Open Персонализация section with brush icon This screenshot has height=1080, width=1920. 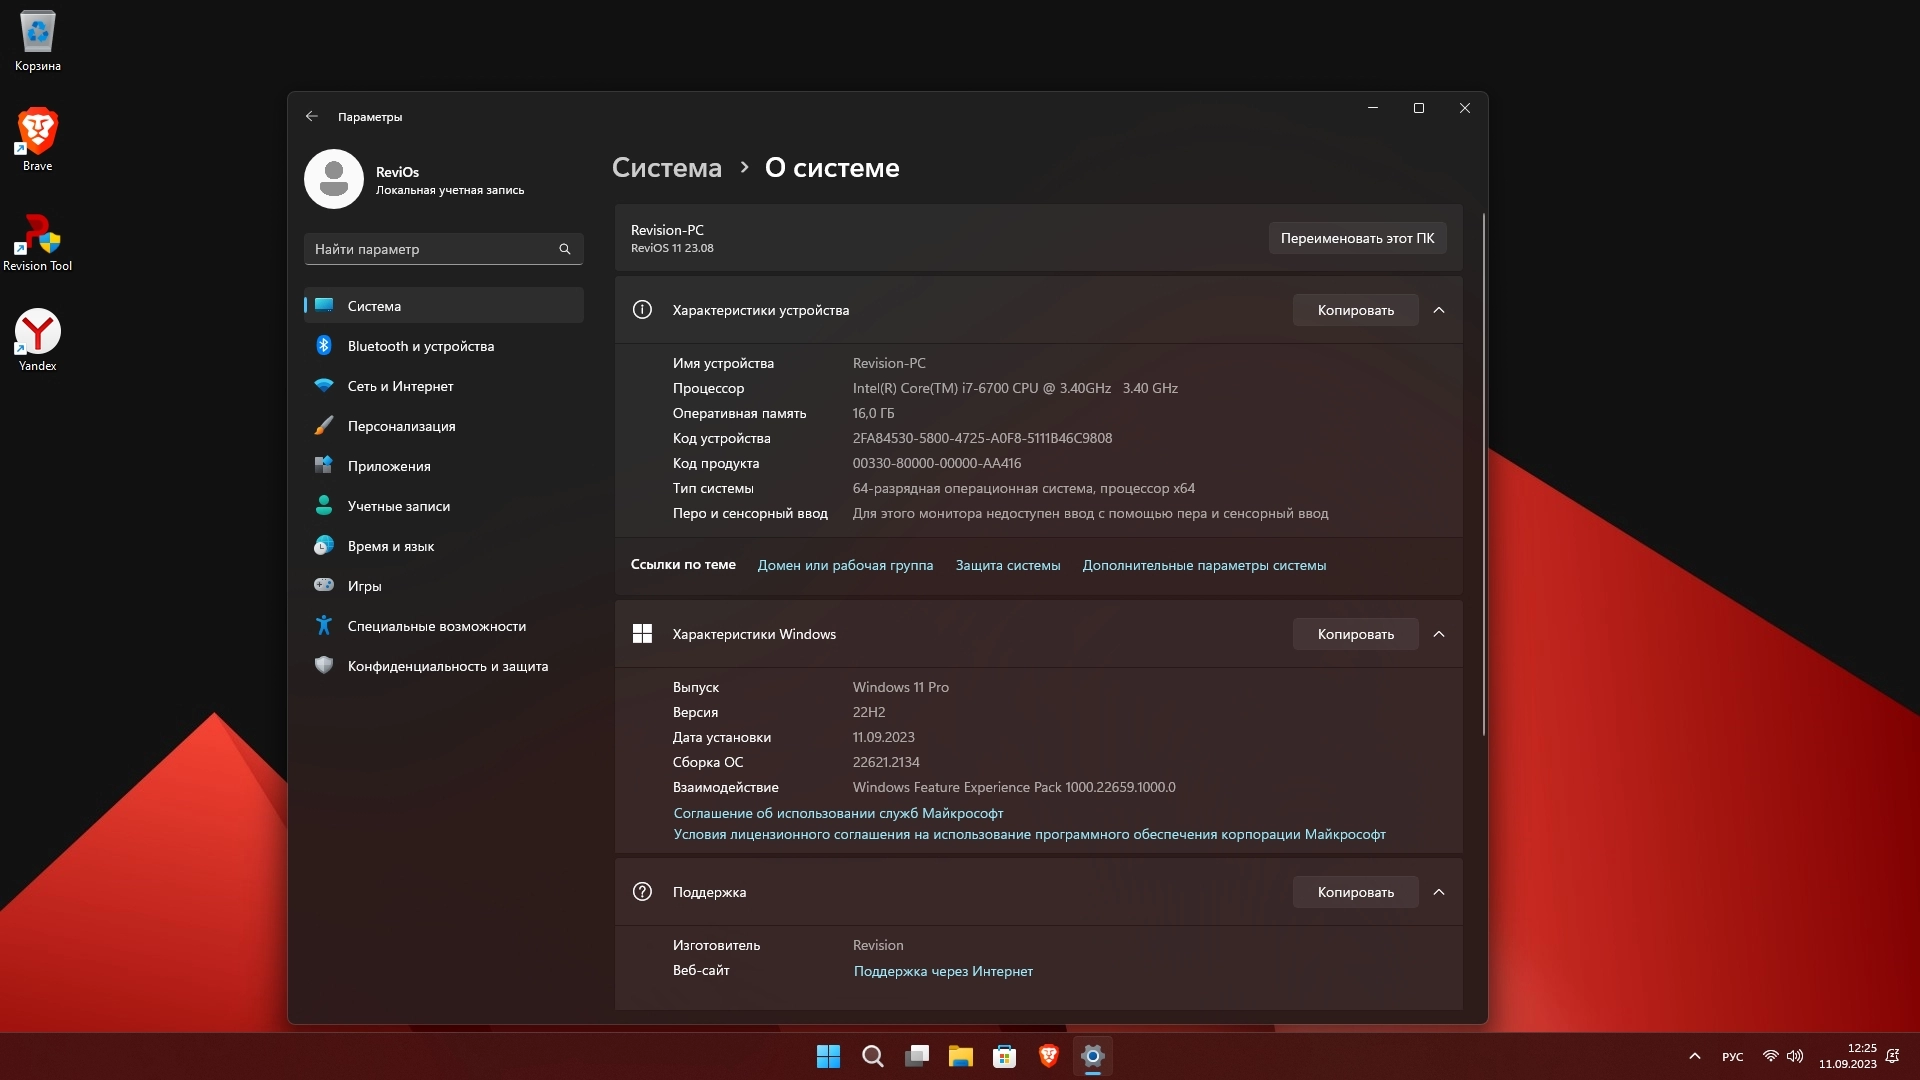[401, 426]
